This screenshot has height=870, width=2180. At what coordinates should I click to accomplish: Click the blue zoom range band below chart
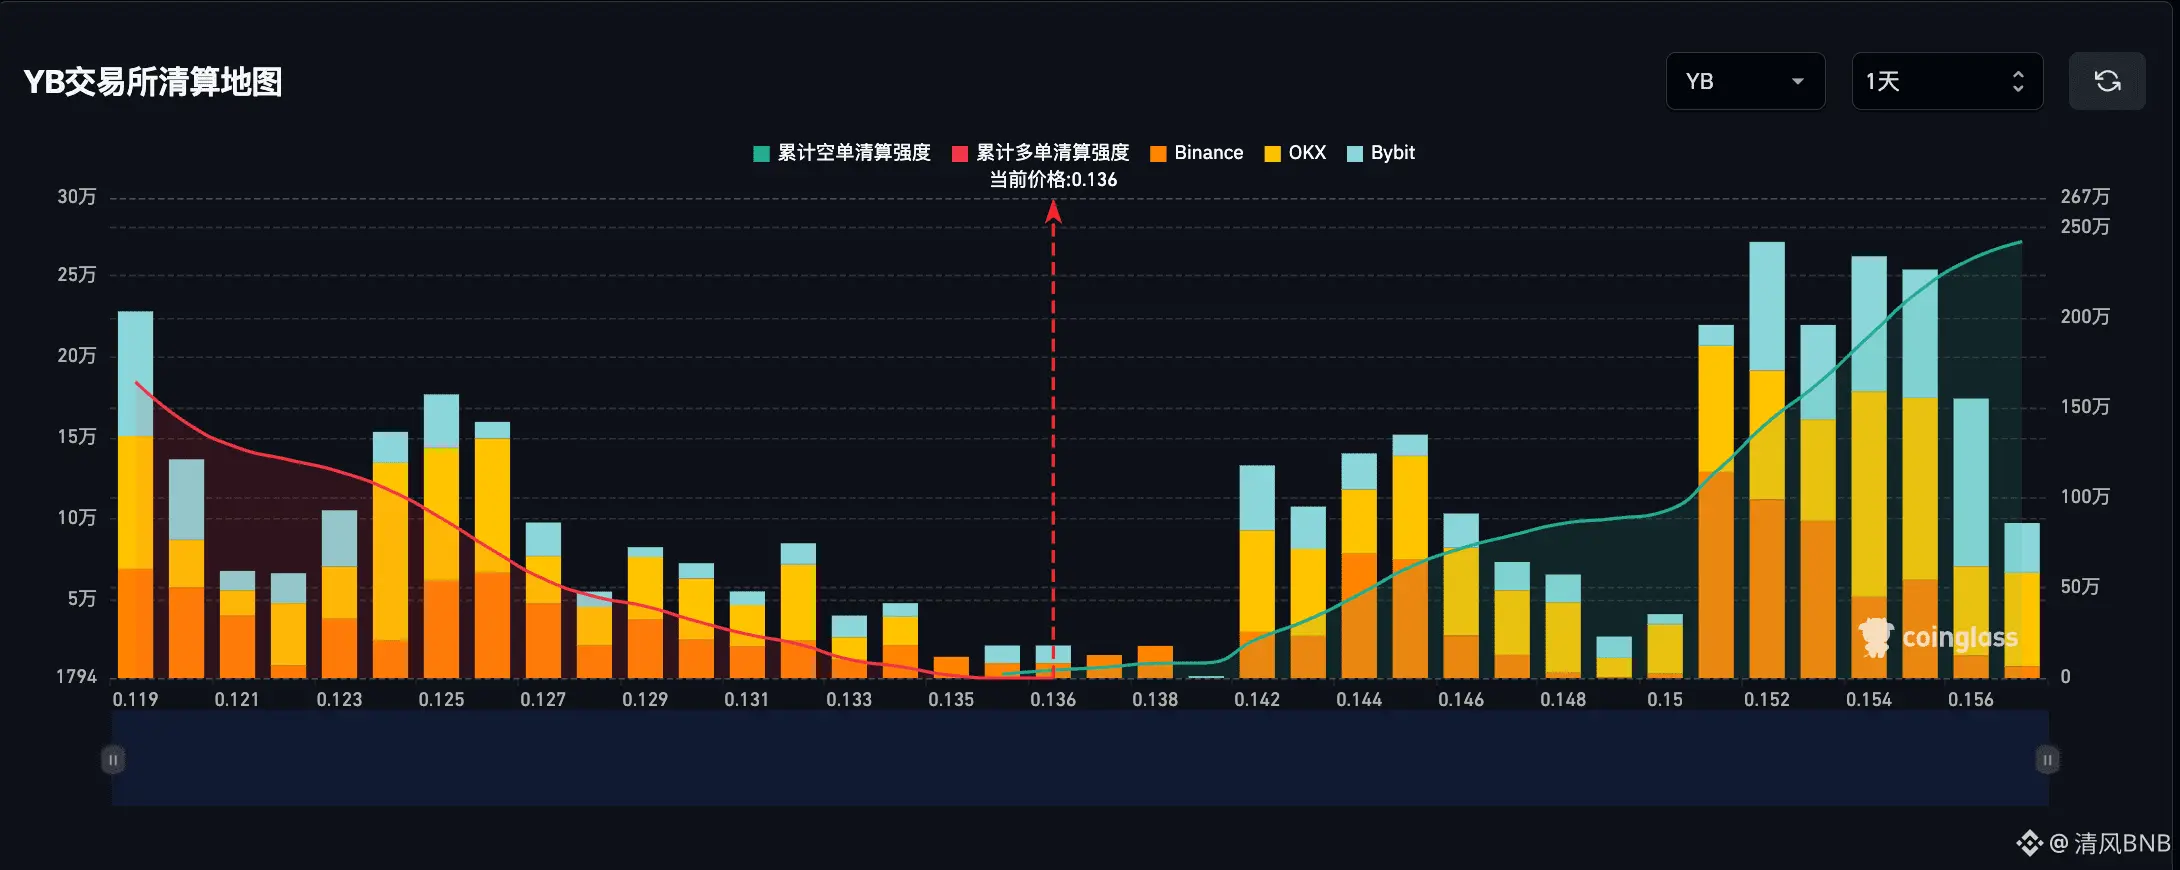point(1080,758)
